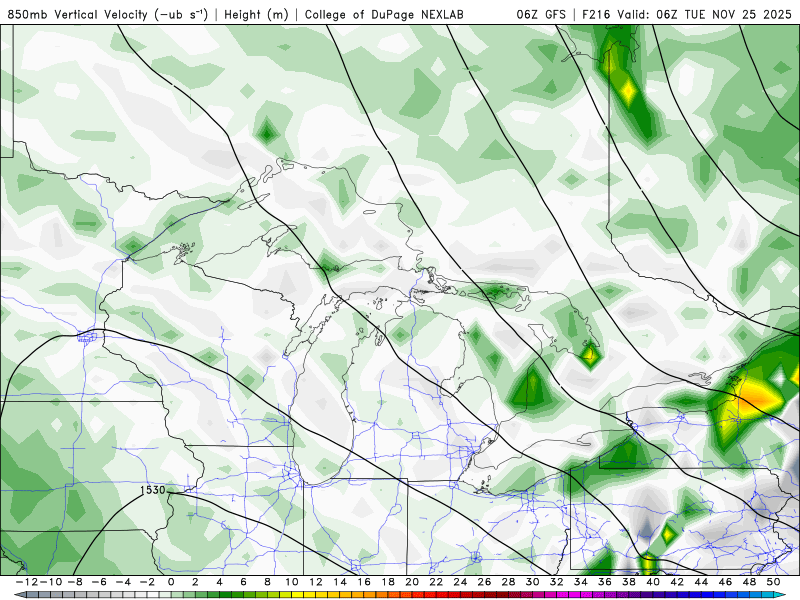Click the '12' color scale label

tap(316, 582)
